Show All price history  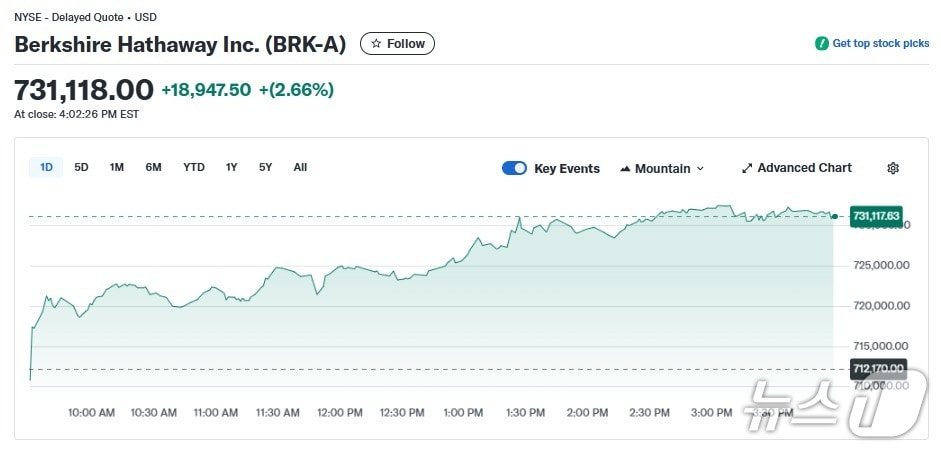point(300,167)
